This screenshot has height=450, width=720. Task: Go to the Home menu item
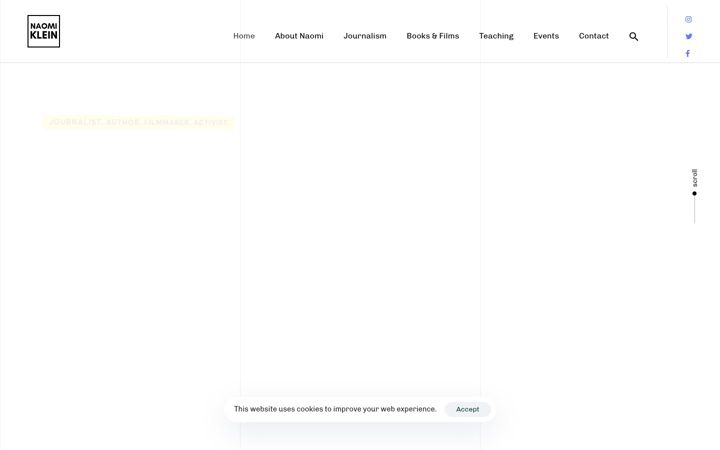[244, 36]
